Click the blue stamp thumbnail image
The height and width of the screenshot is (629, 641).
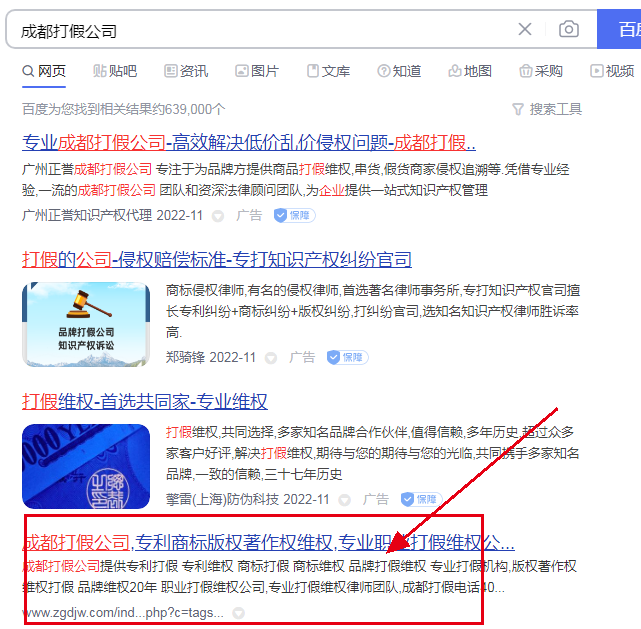click(86, 466)
